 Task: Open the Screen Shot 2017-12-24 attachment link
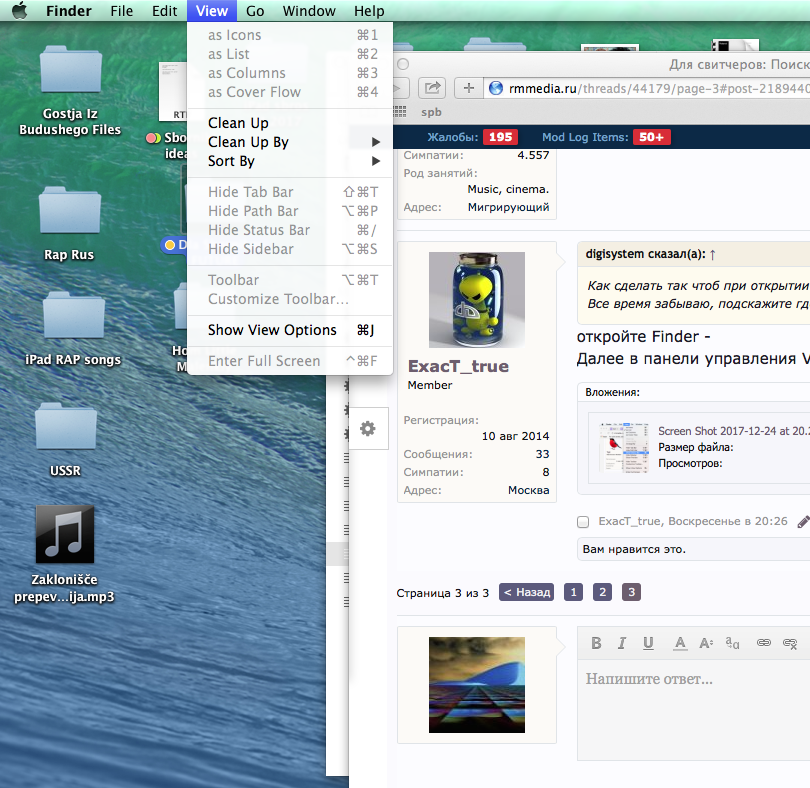click(x=734, y=431)
